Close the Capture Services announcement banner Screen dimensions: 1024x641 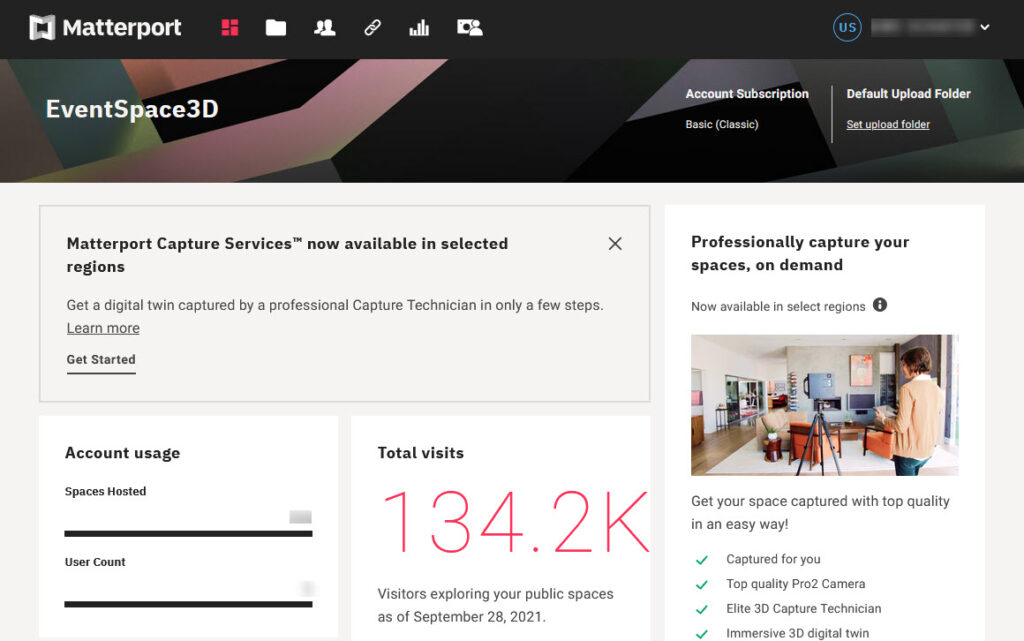615,243
